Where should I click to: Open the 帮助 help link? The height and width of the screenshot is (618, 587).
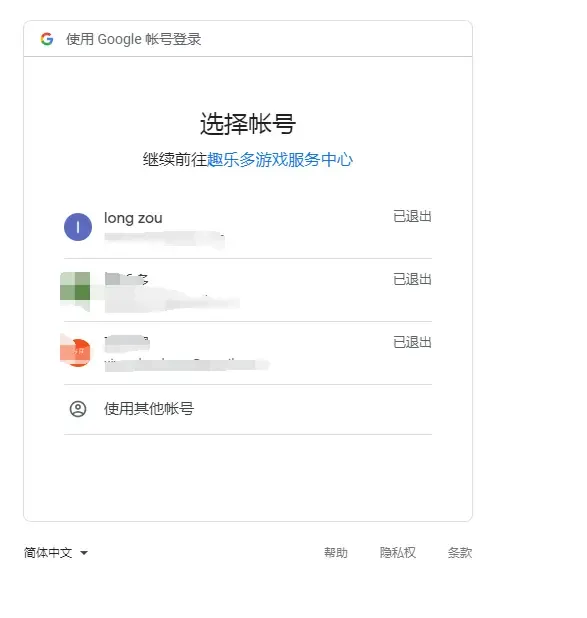click(x=336, y=553)
